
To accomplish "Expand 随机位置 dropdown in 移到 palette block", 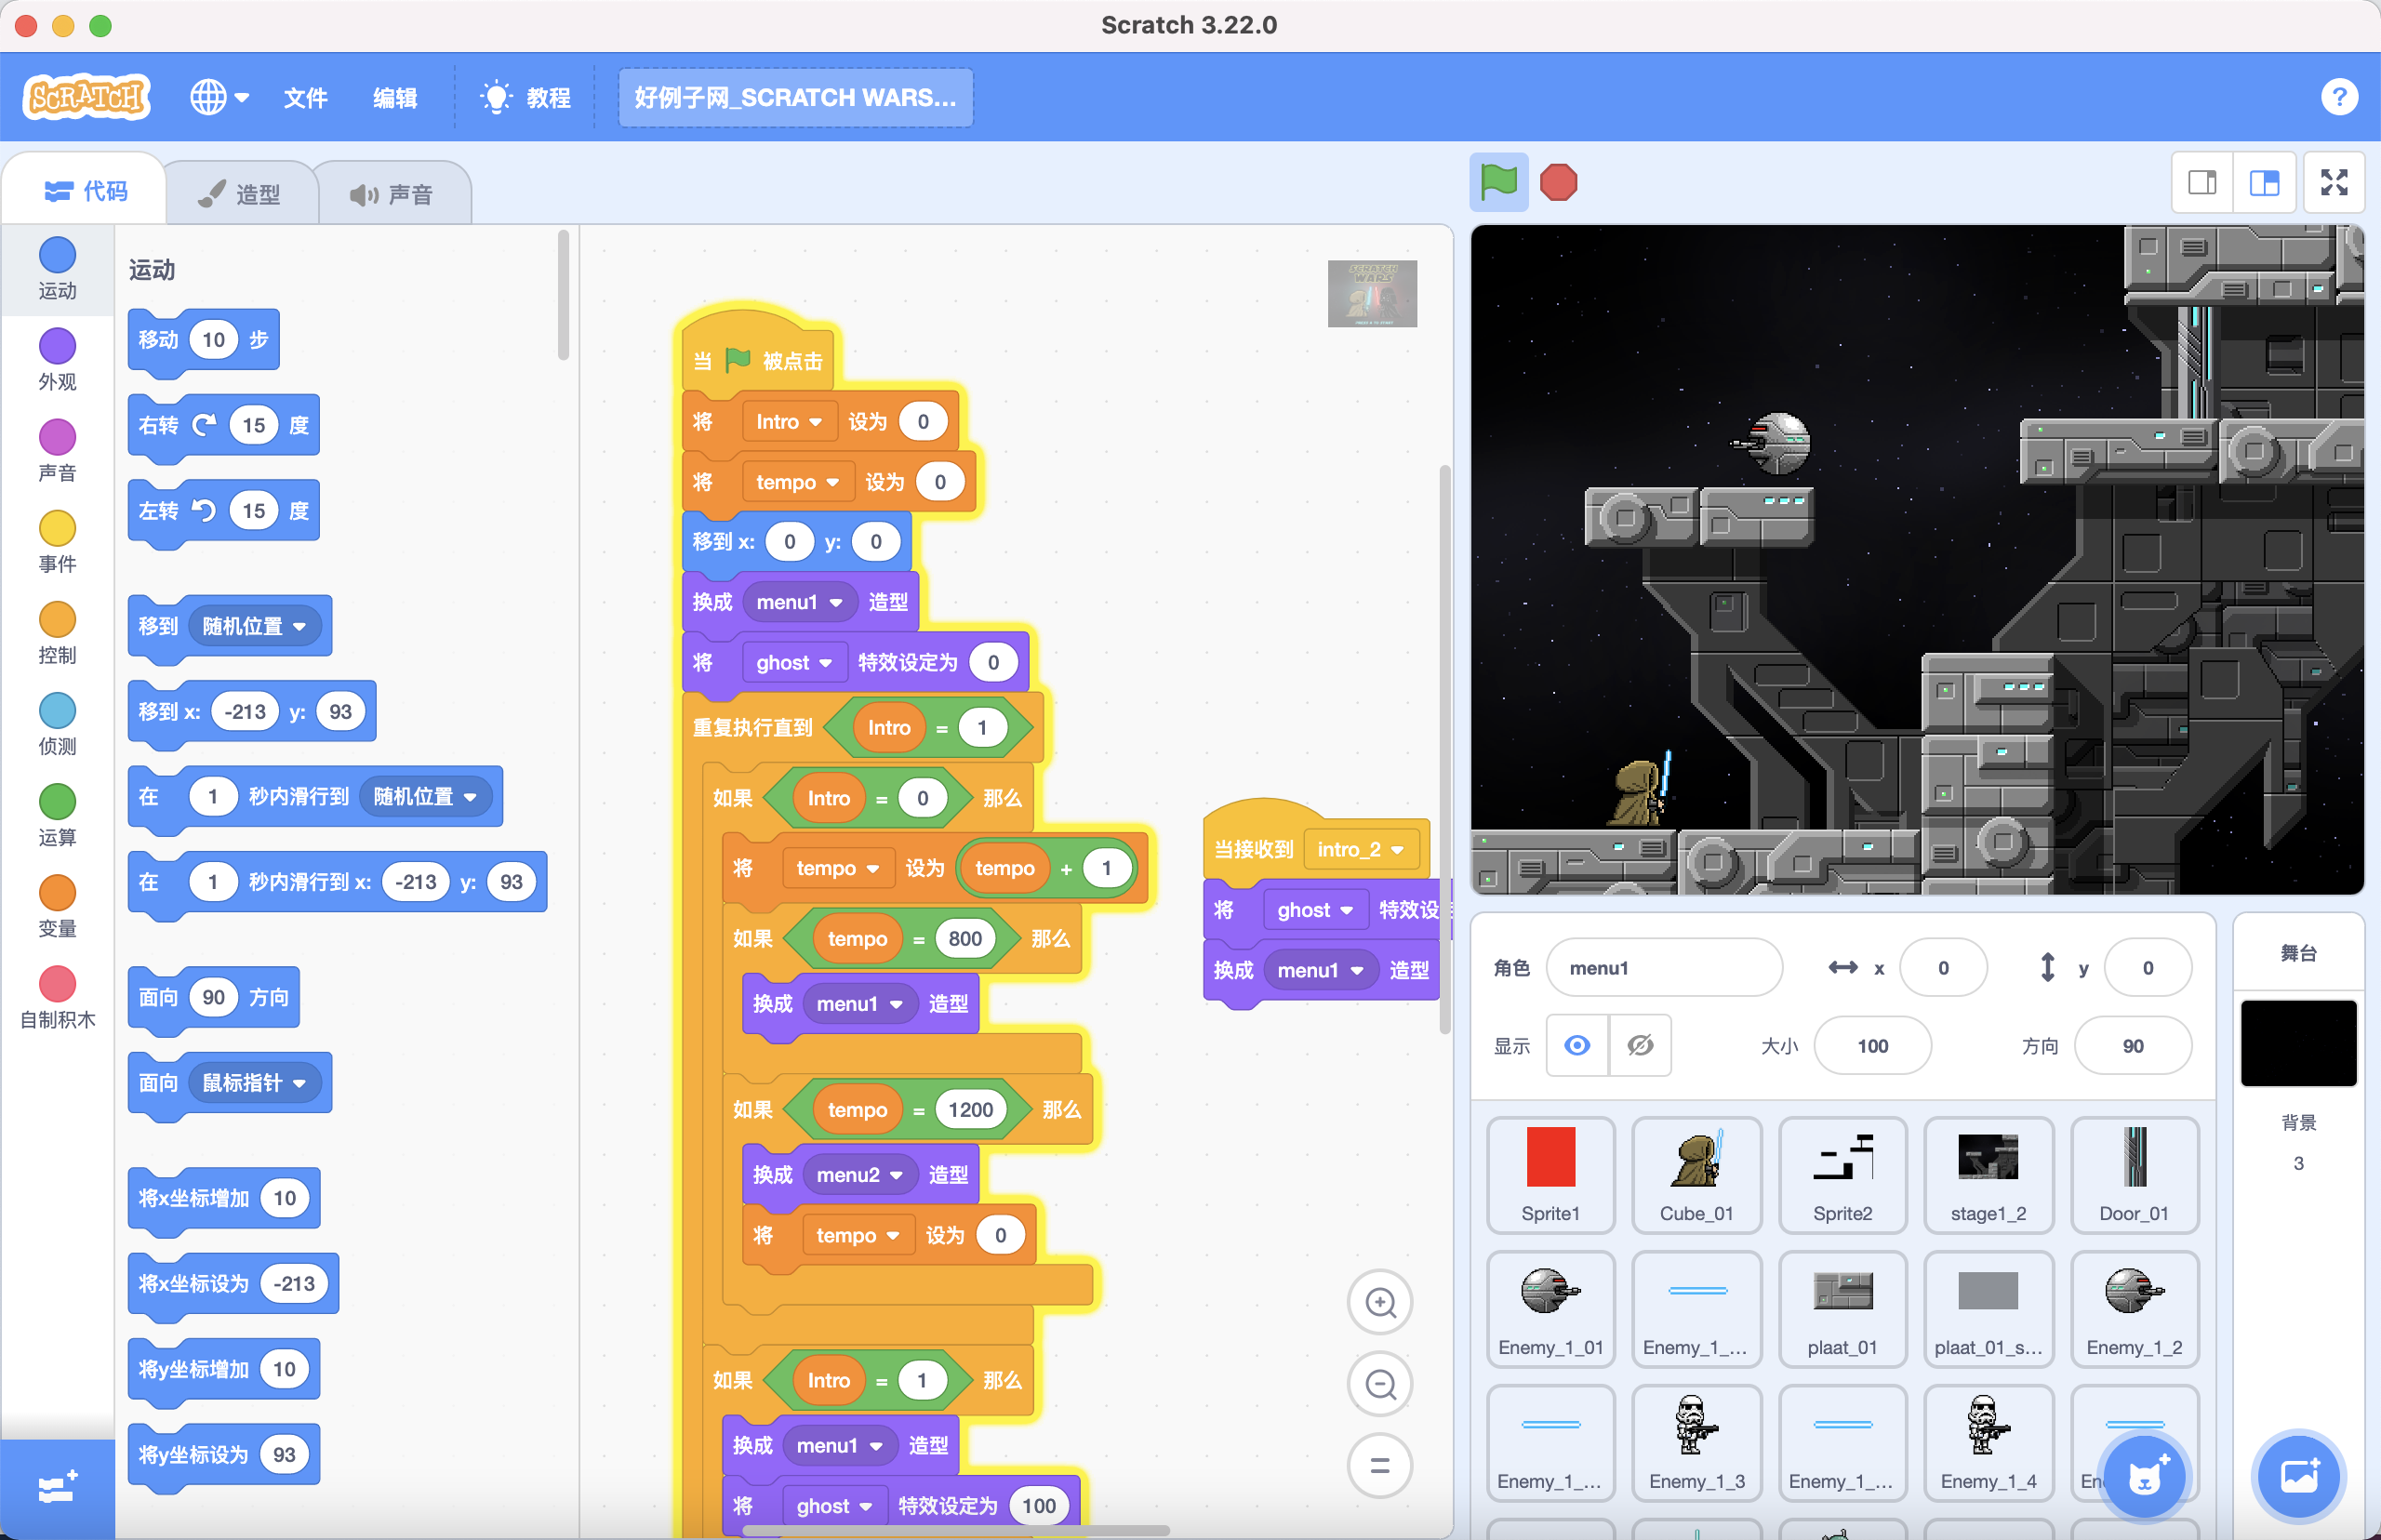I will coord(254,626).
